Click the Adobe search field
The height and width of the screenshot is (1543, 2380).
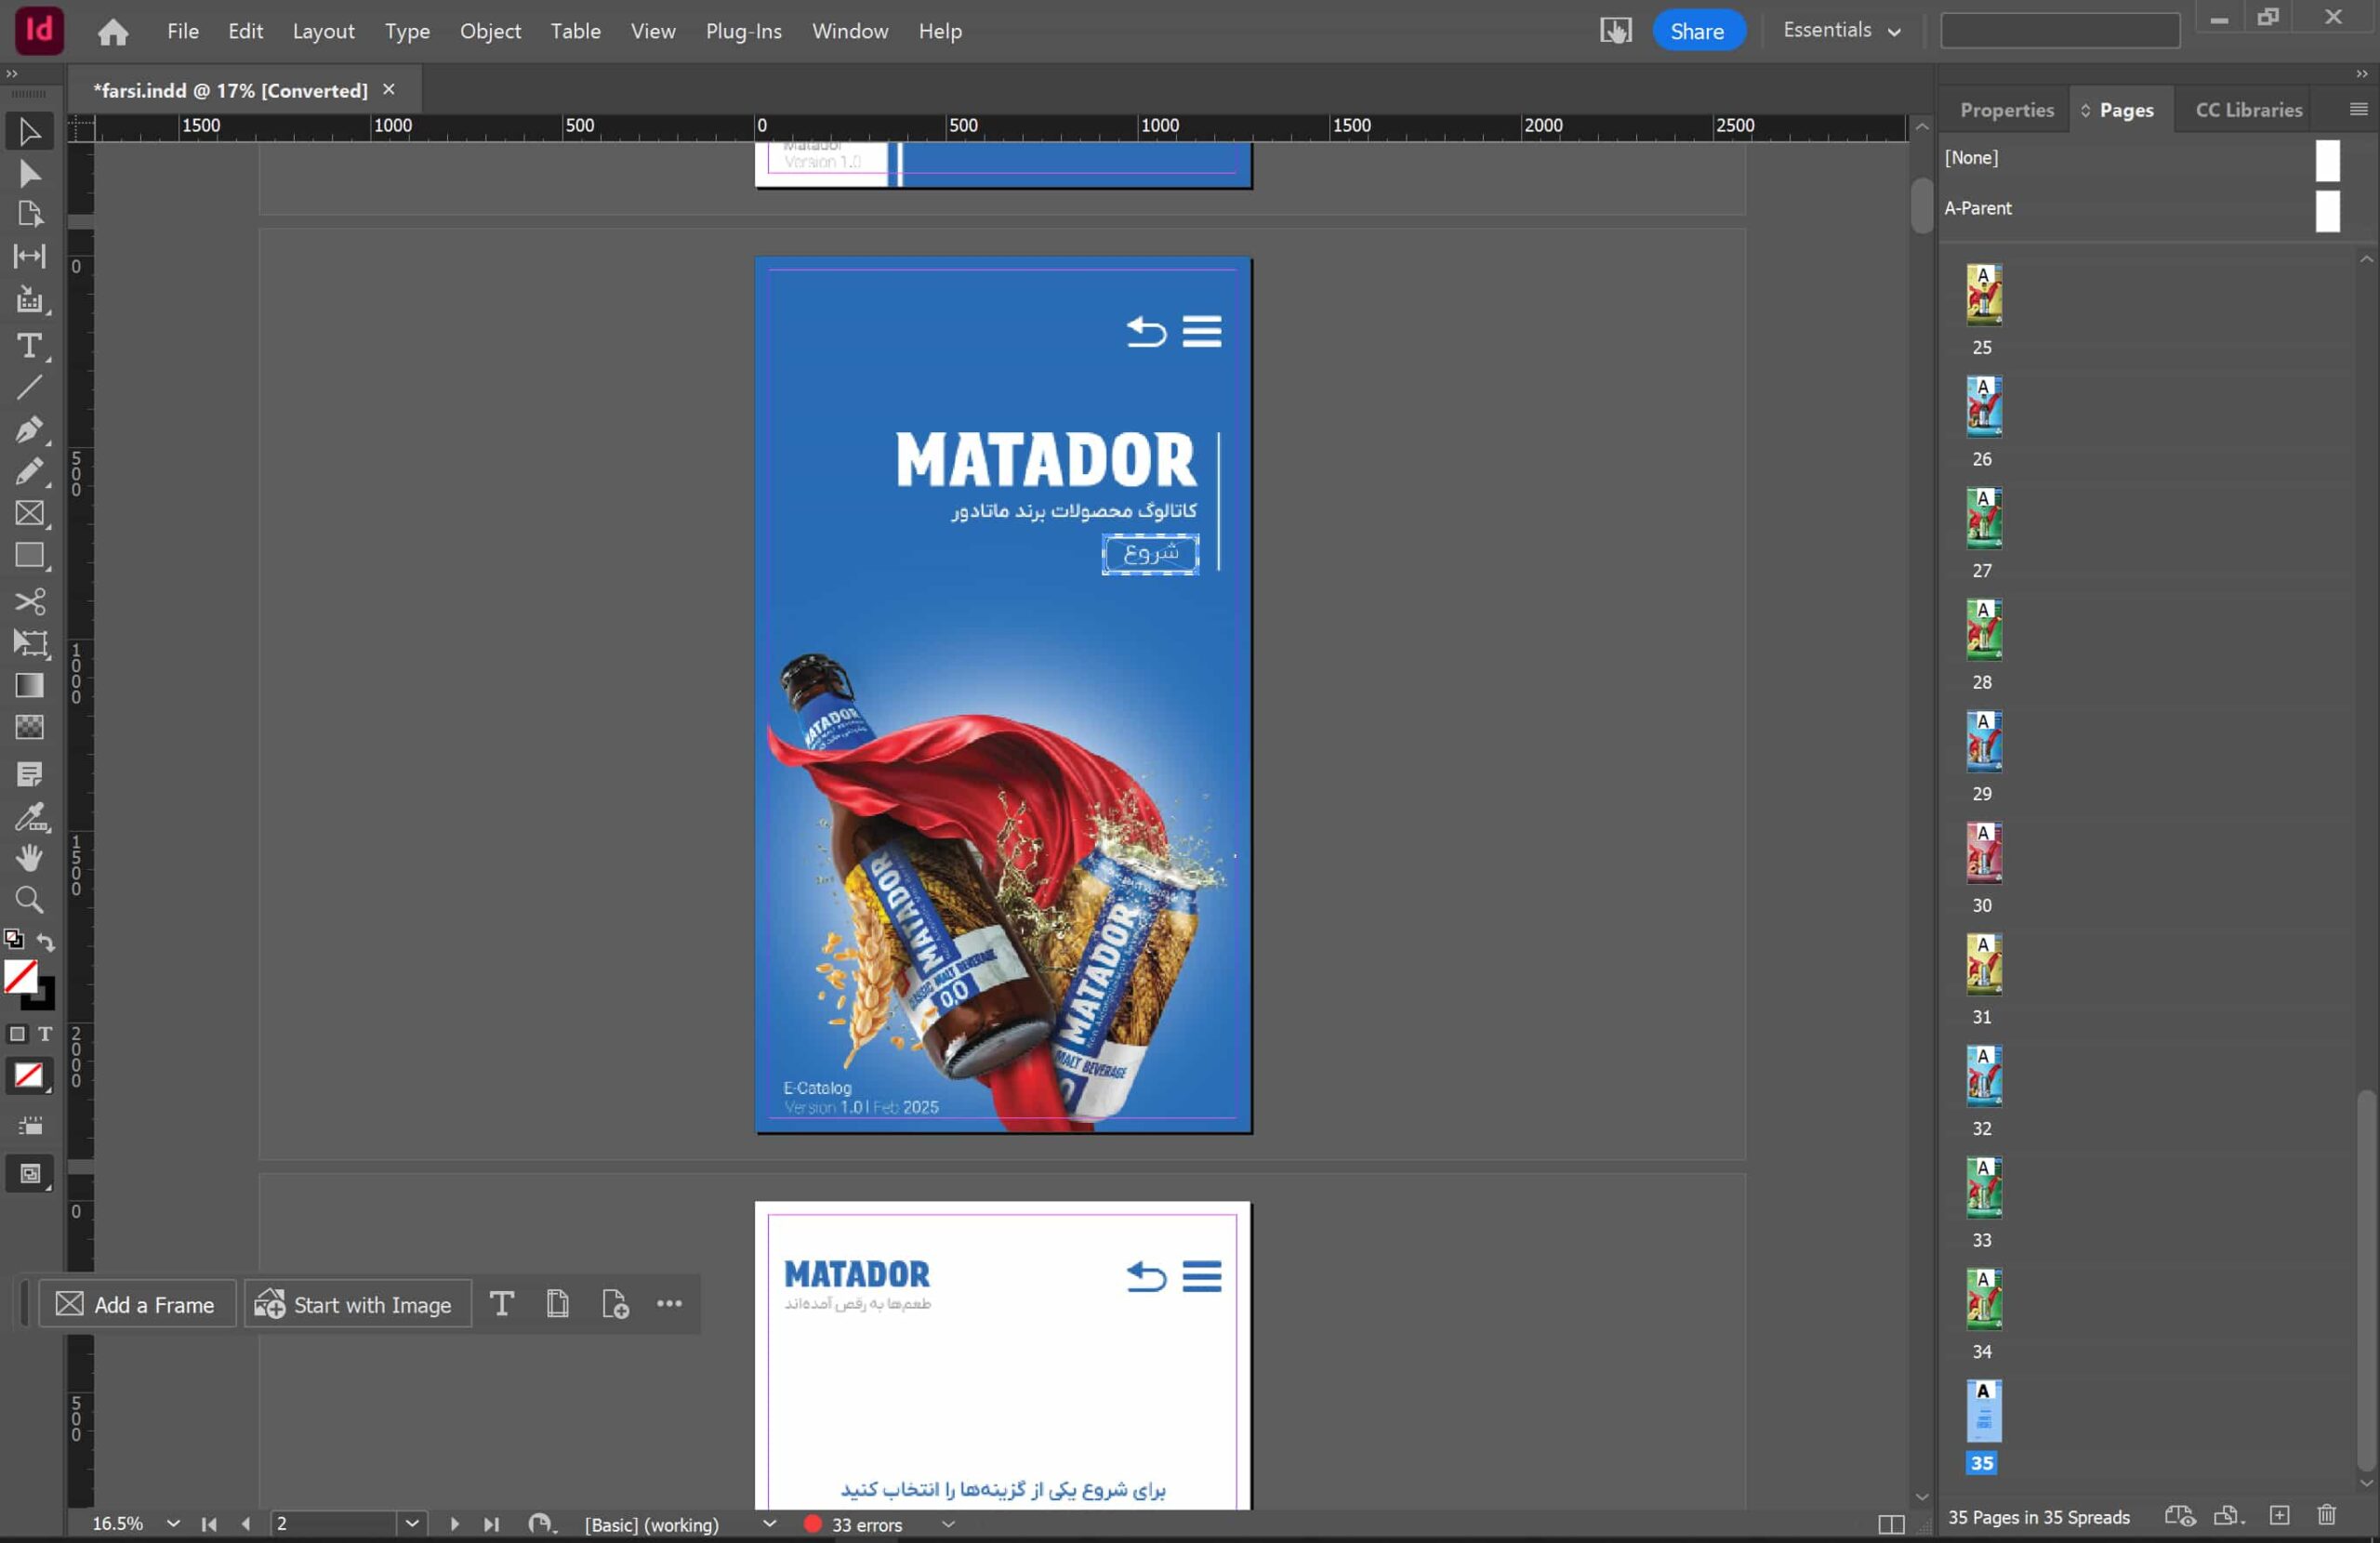pos(2060,31)
